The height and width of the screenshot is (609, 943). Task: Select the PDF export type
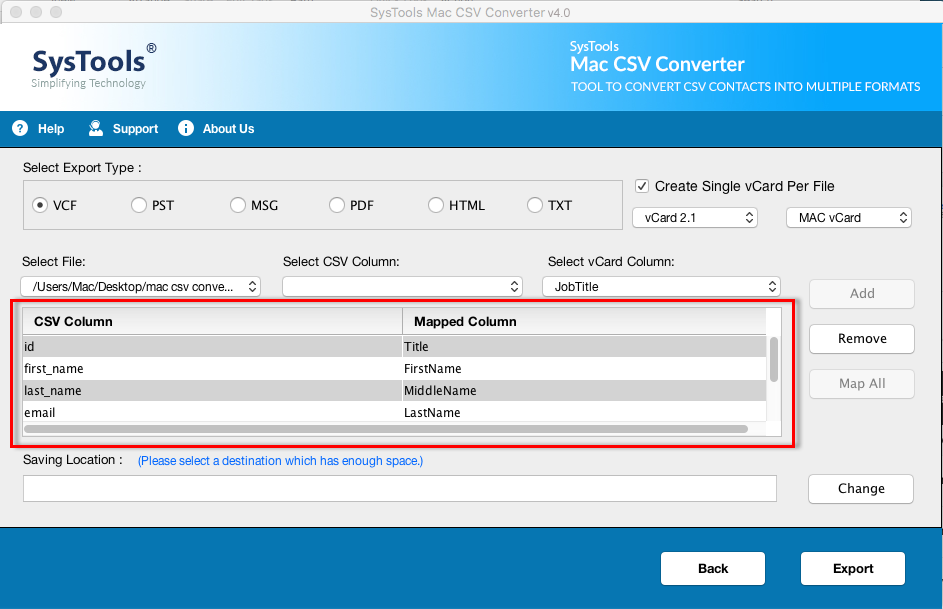[337, 205]
